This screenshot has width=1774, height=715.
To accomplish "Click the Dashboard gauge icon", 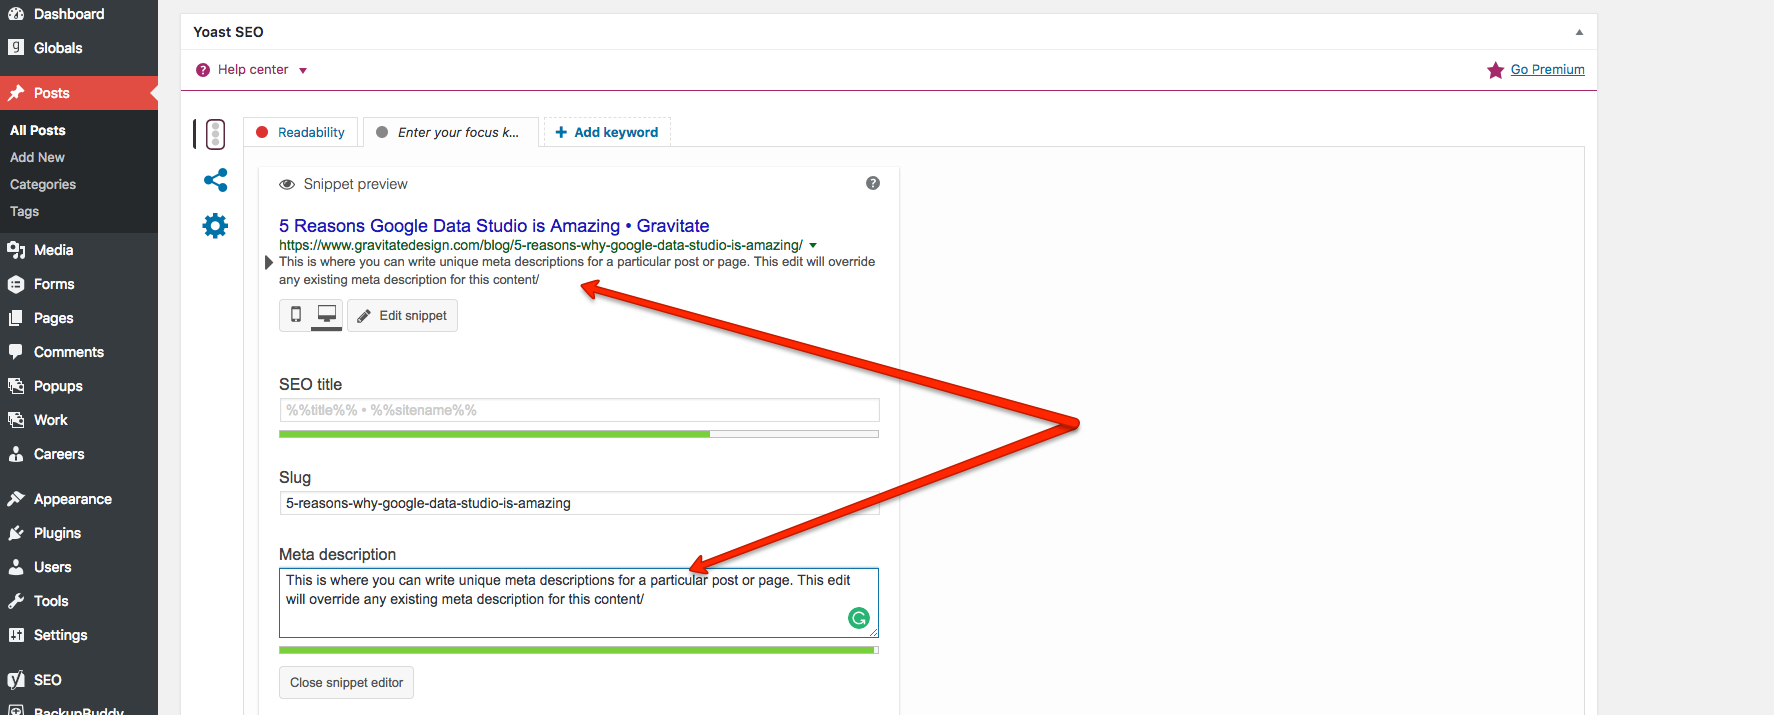I will point(16,14).
